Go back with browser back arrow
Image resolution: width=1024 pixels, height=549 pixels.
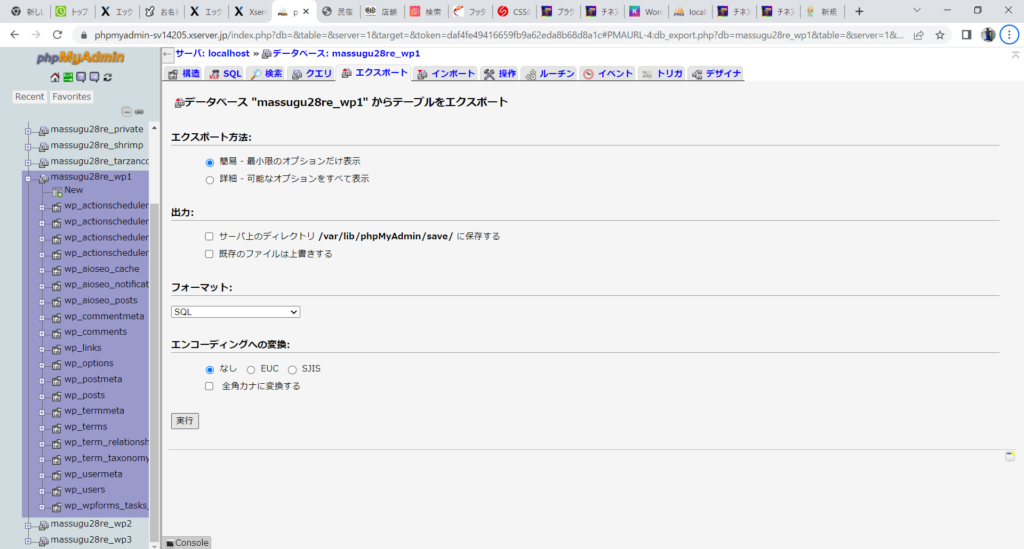click(x=14, y=35)
